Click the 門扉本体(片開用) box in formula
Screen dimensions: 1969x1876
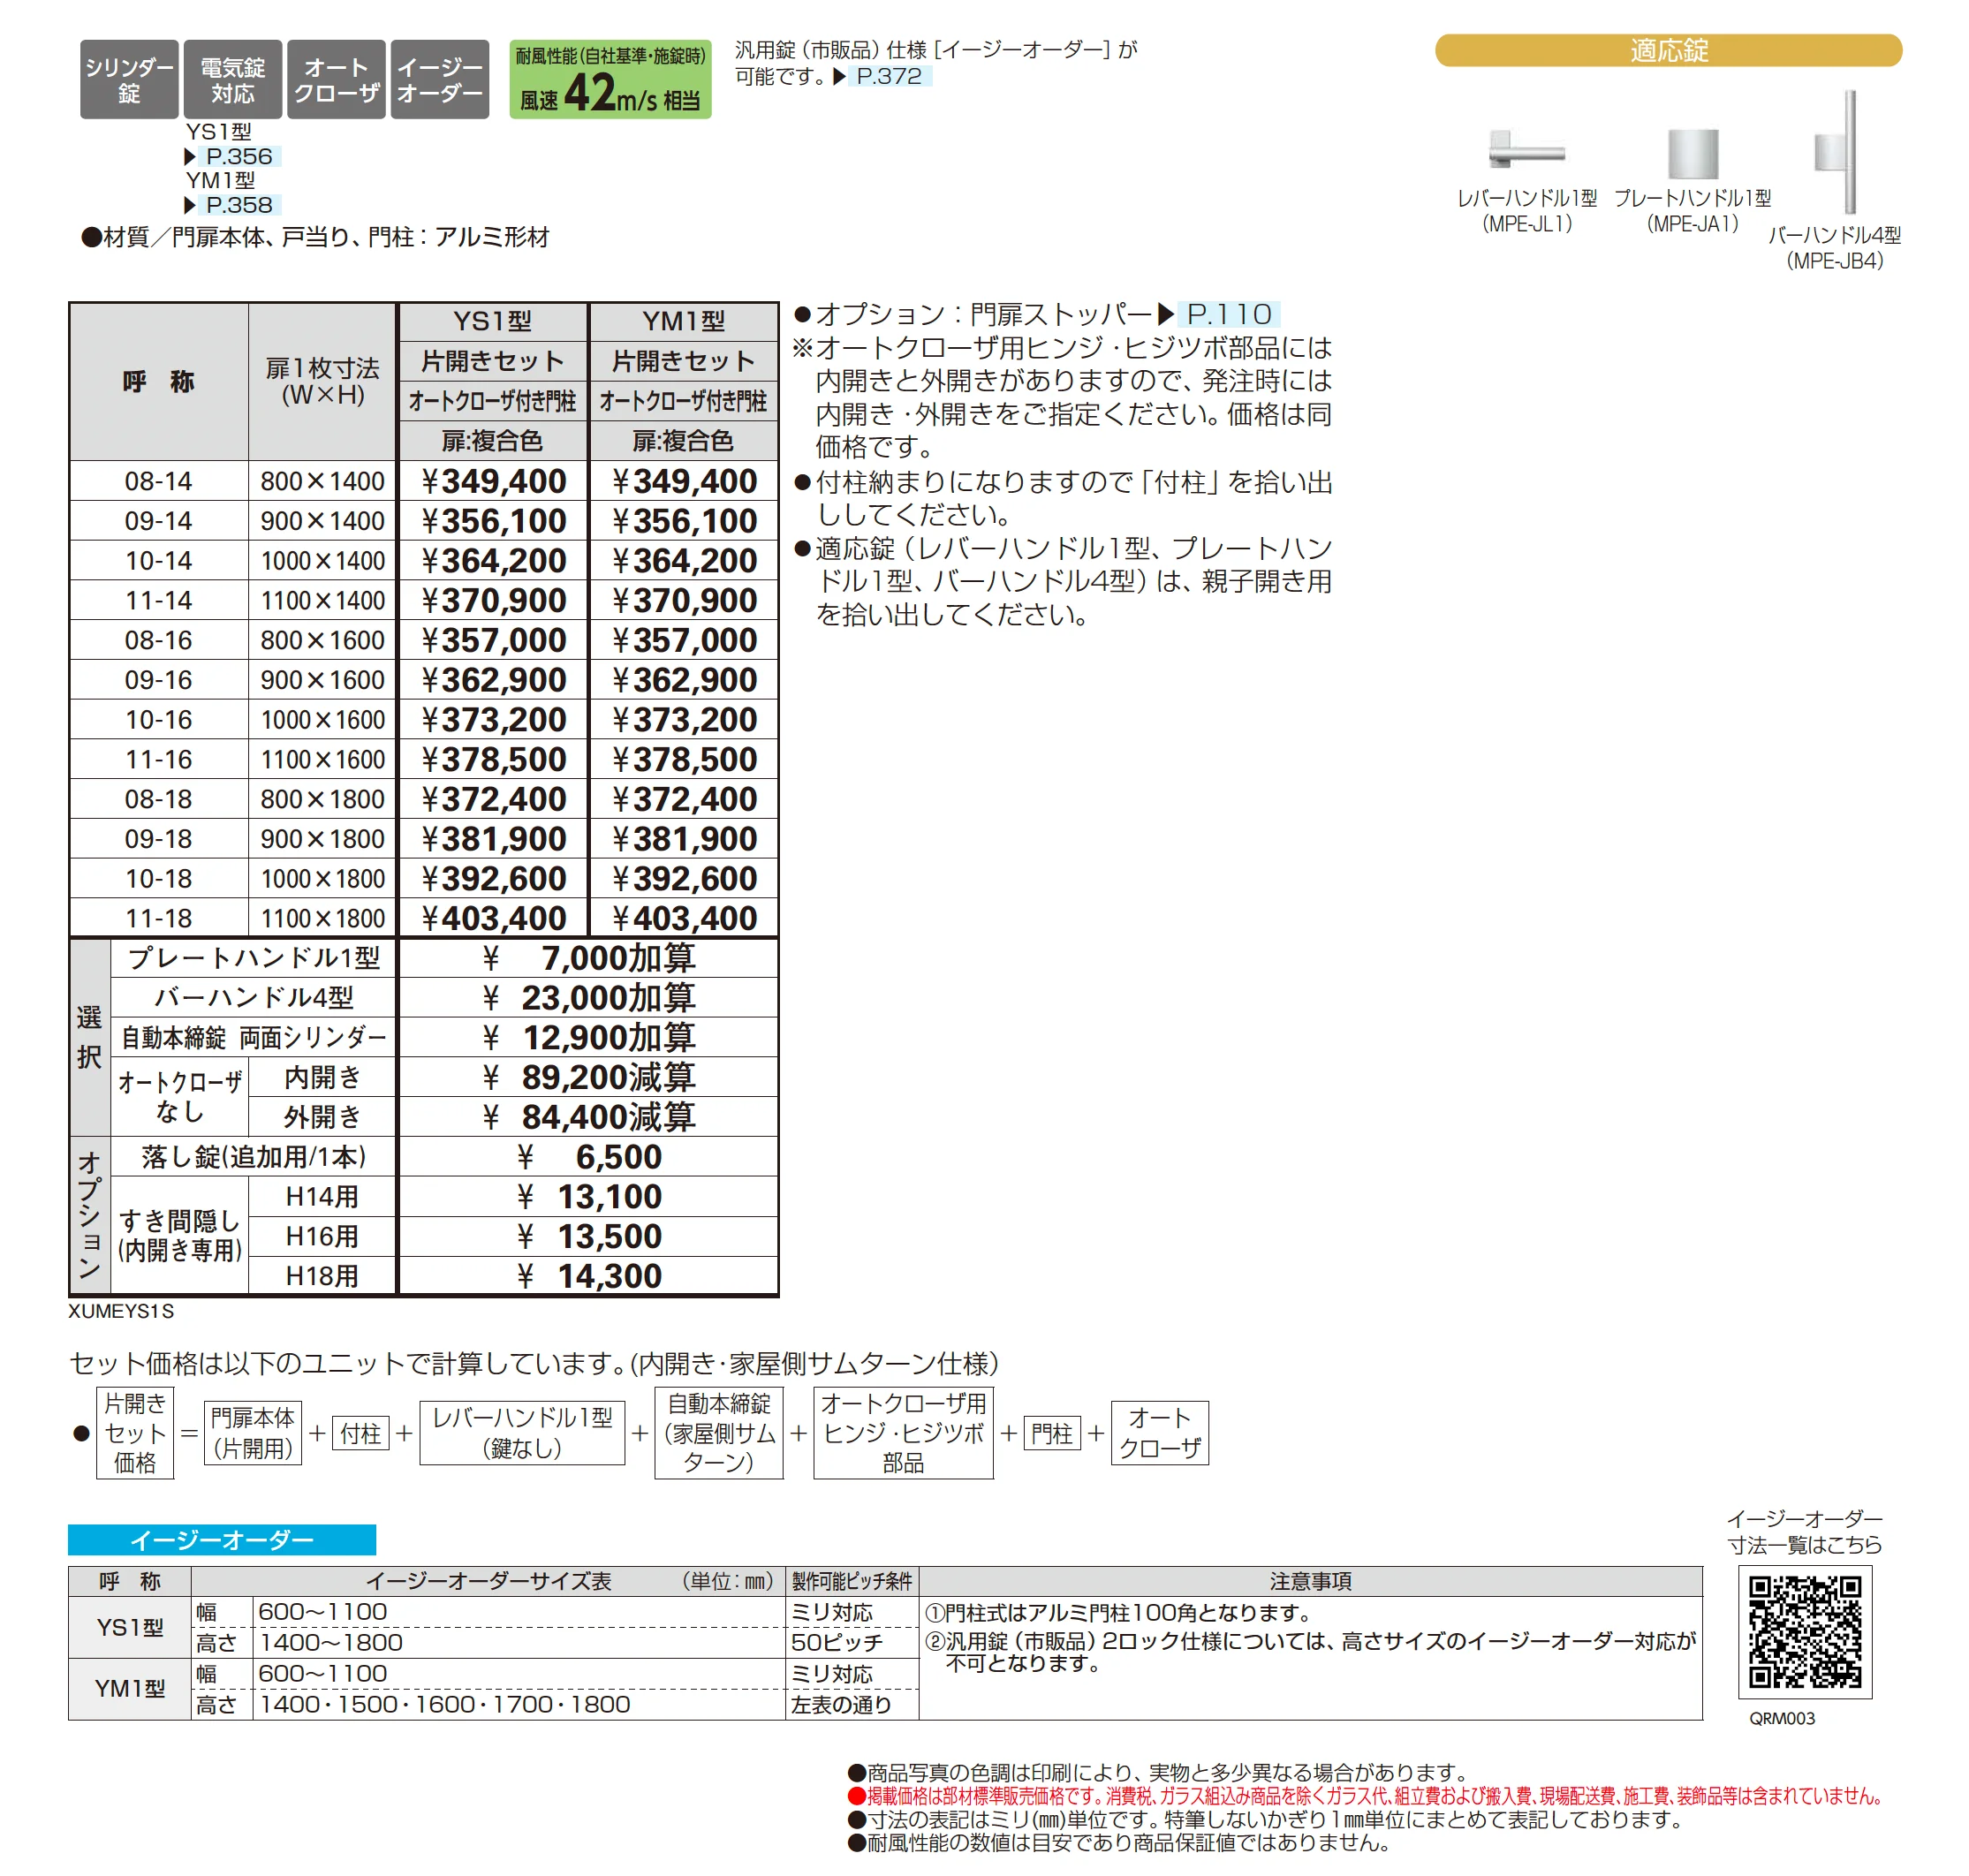coord(252,1432)
